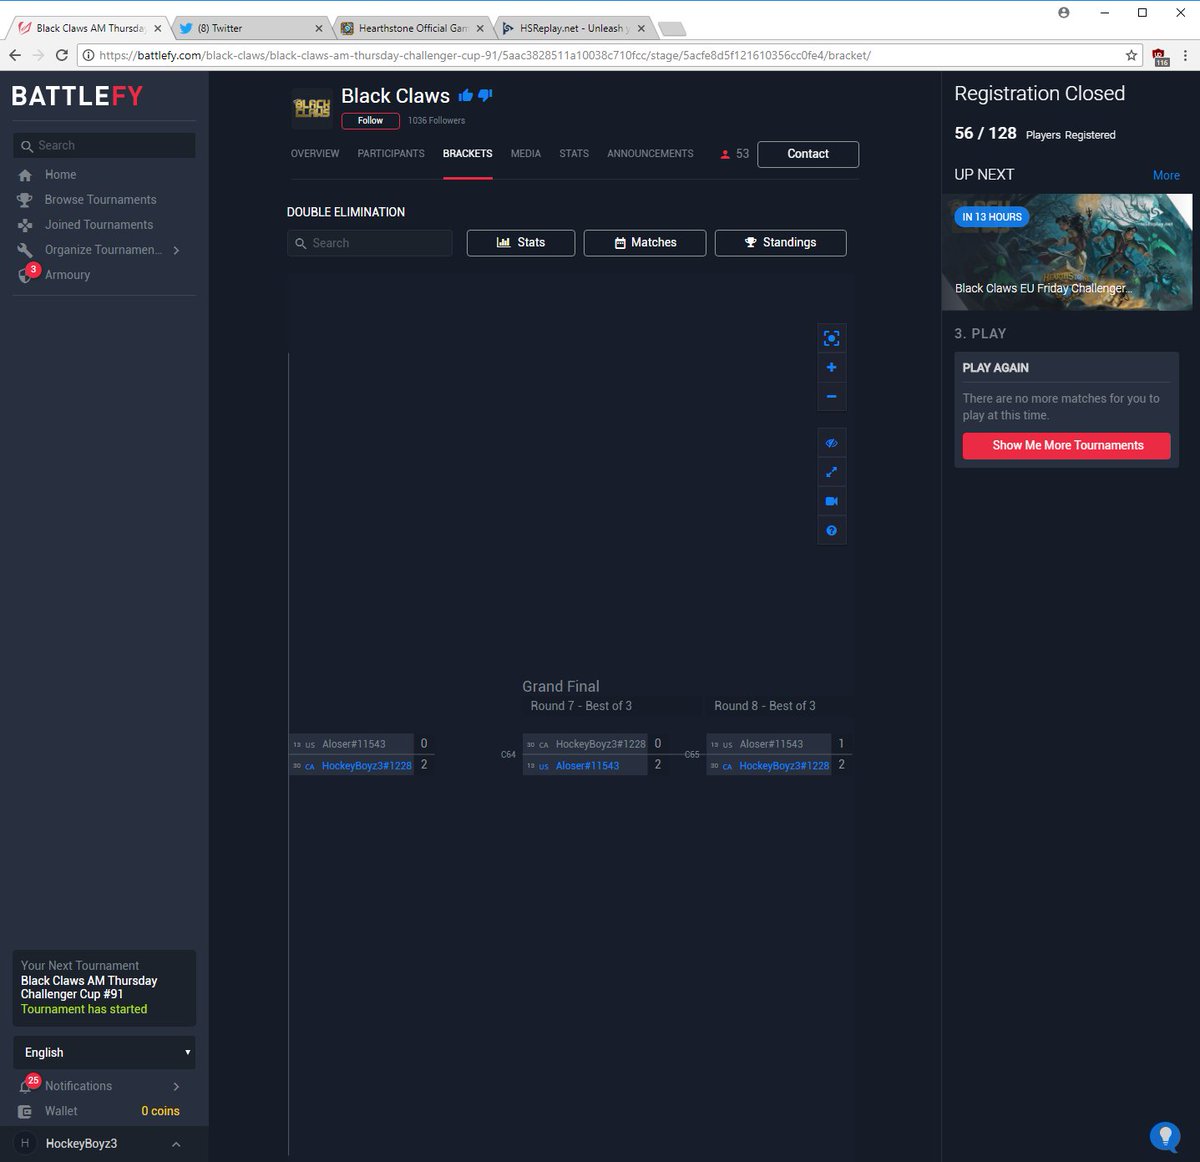Image resolution: width=1200 pixels, height=1162 pixels.
Task: Click the Contact button
Action: (x=808, y=154)
